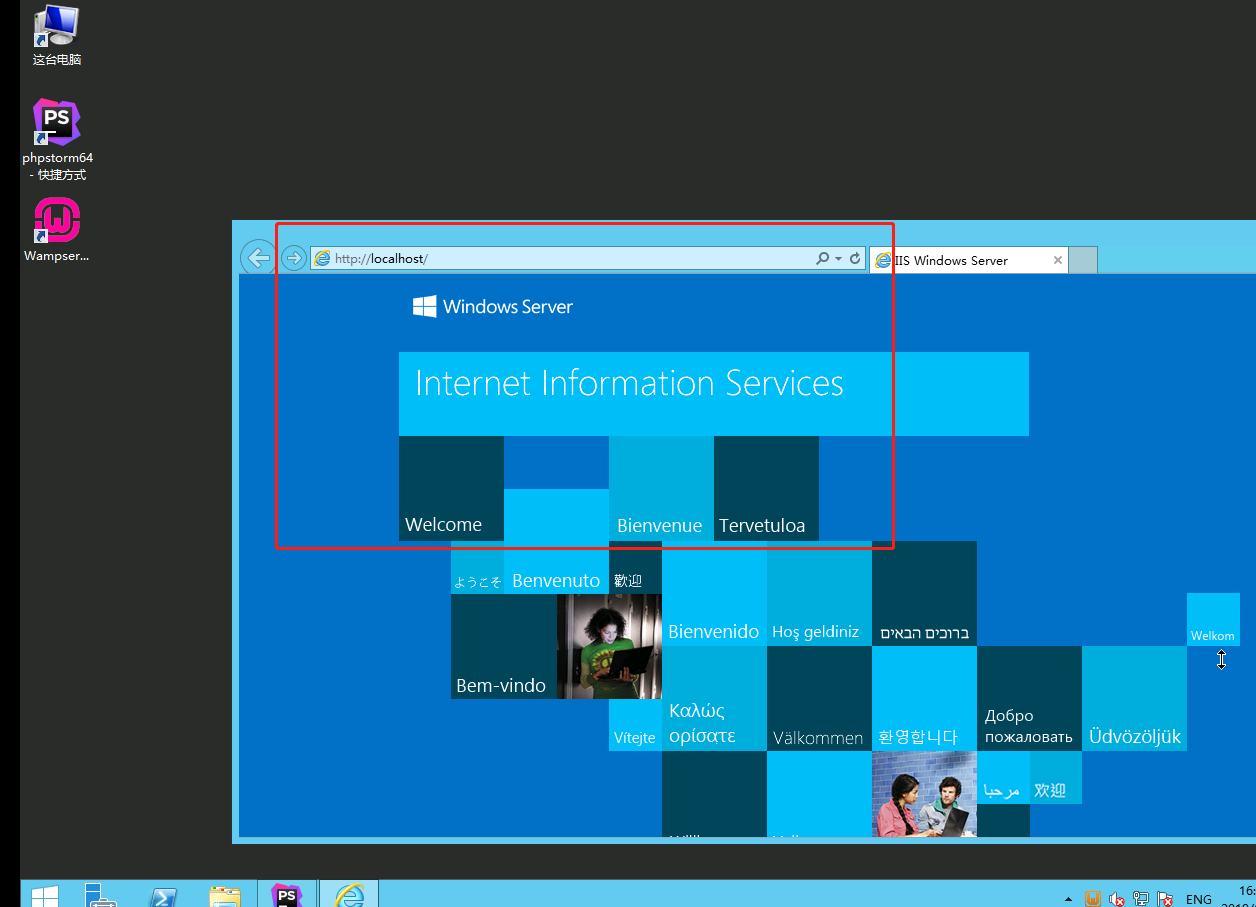The width and height of the screenshot is (1256, 907).
Task: Click the Üdvözöljük tile
Action: tap(1134, 698)
